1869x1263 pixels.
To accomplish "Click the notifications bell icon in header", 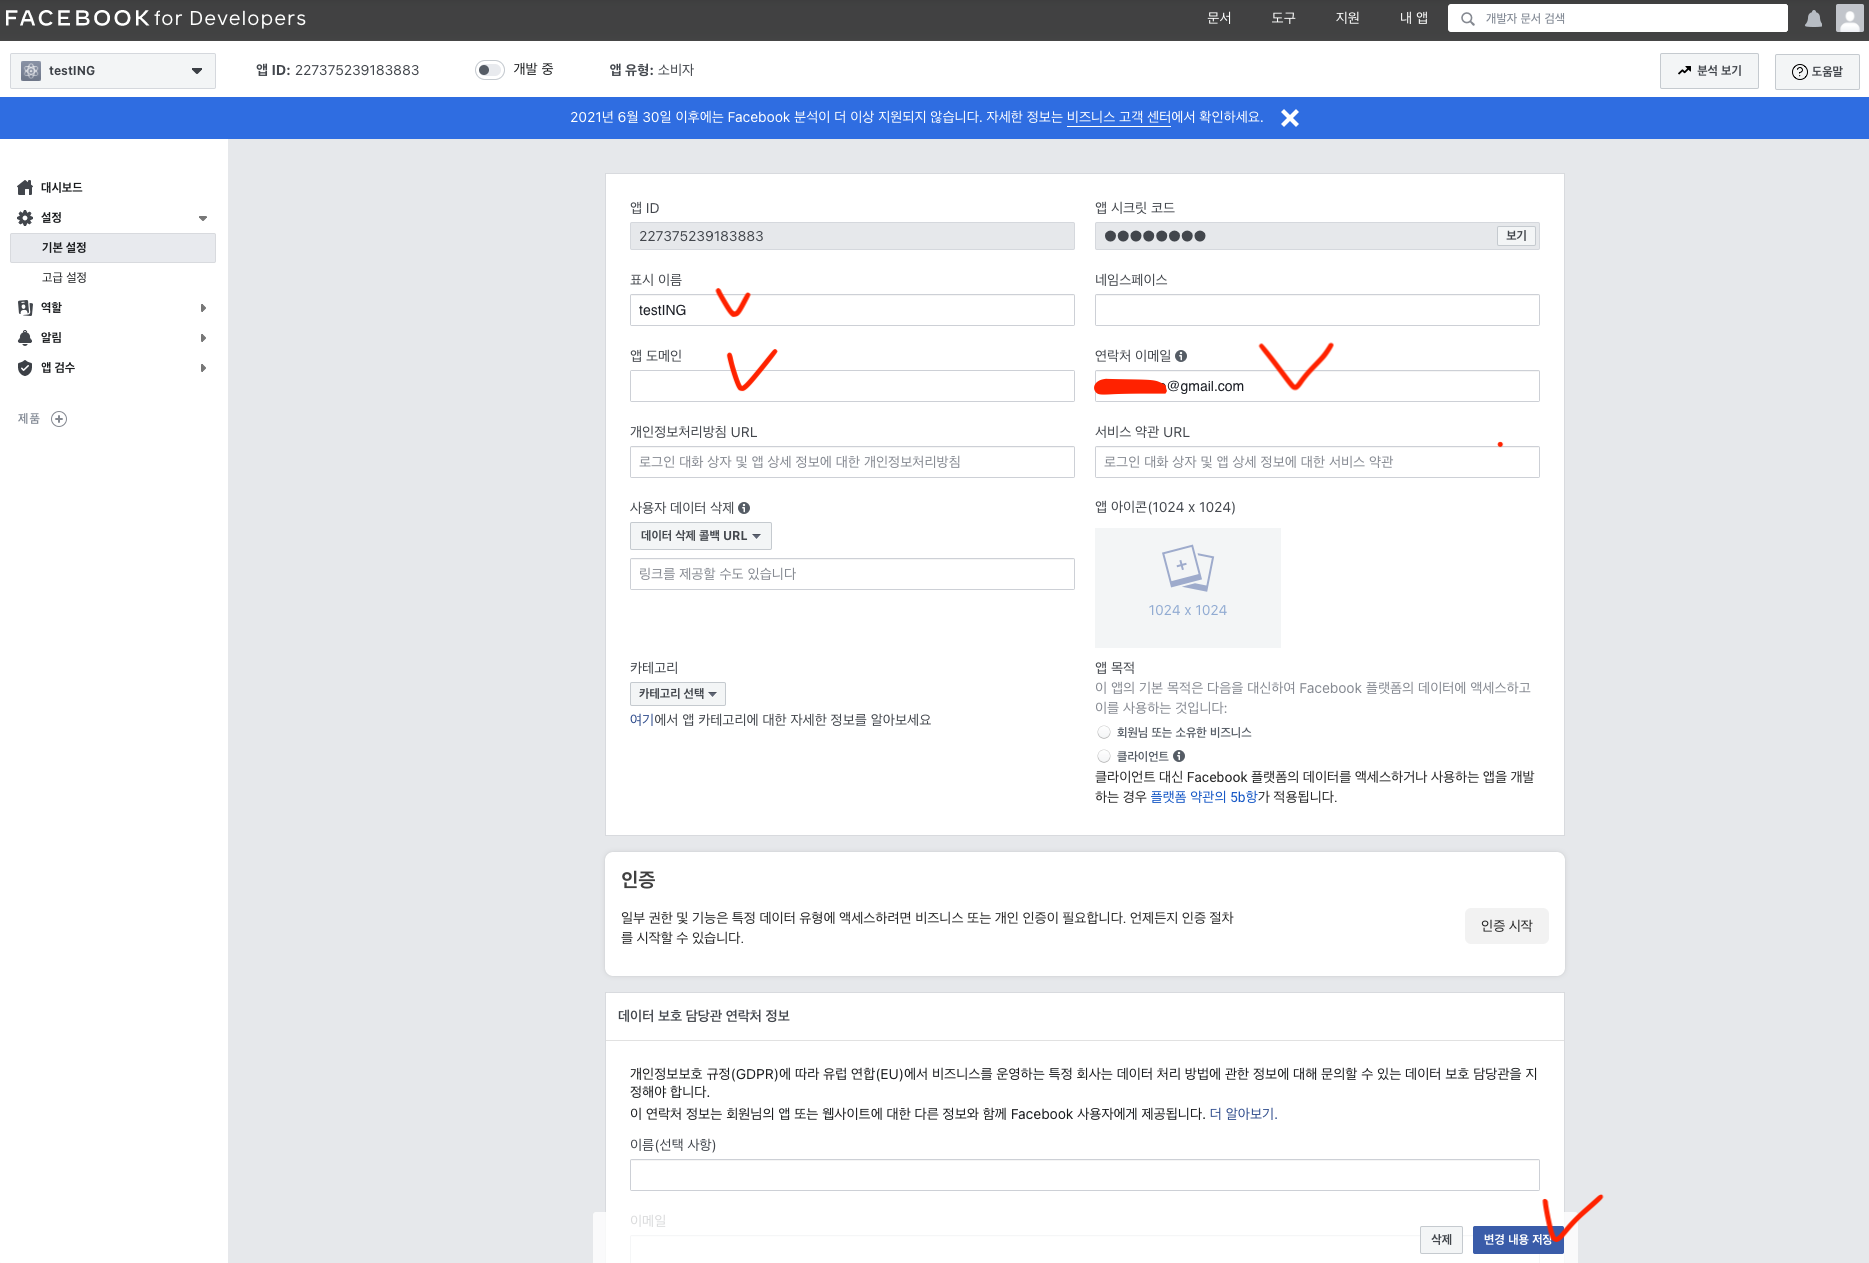I will tap(1813, 18).
